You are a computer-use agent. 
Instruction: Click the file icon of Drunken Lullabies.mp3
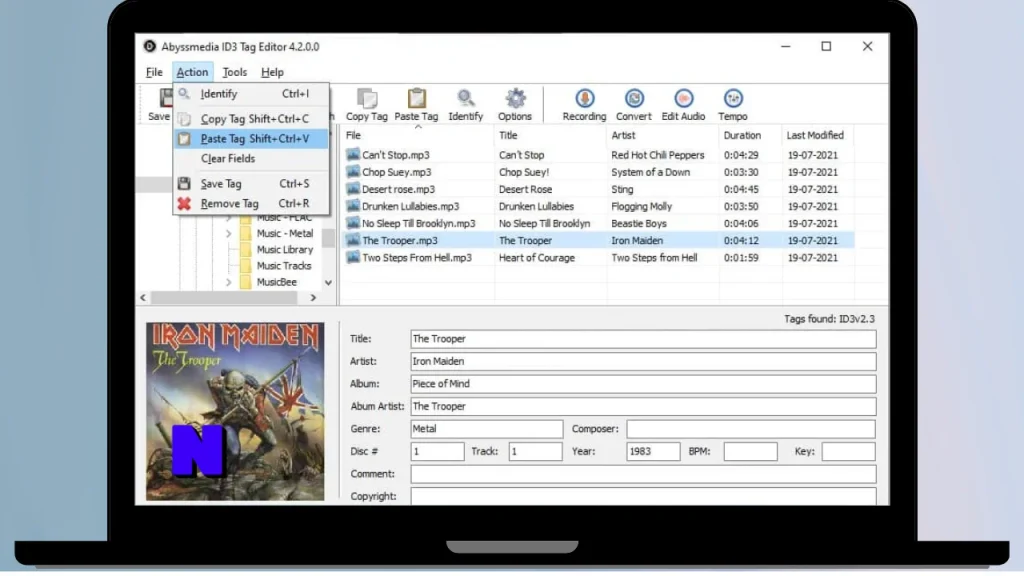[353, 206]
